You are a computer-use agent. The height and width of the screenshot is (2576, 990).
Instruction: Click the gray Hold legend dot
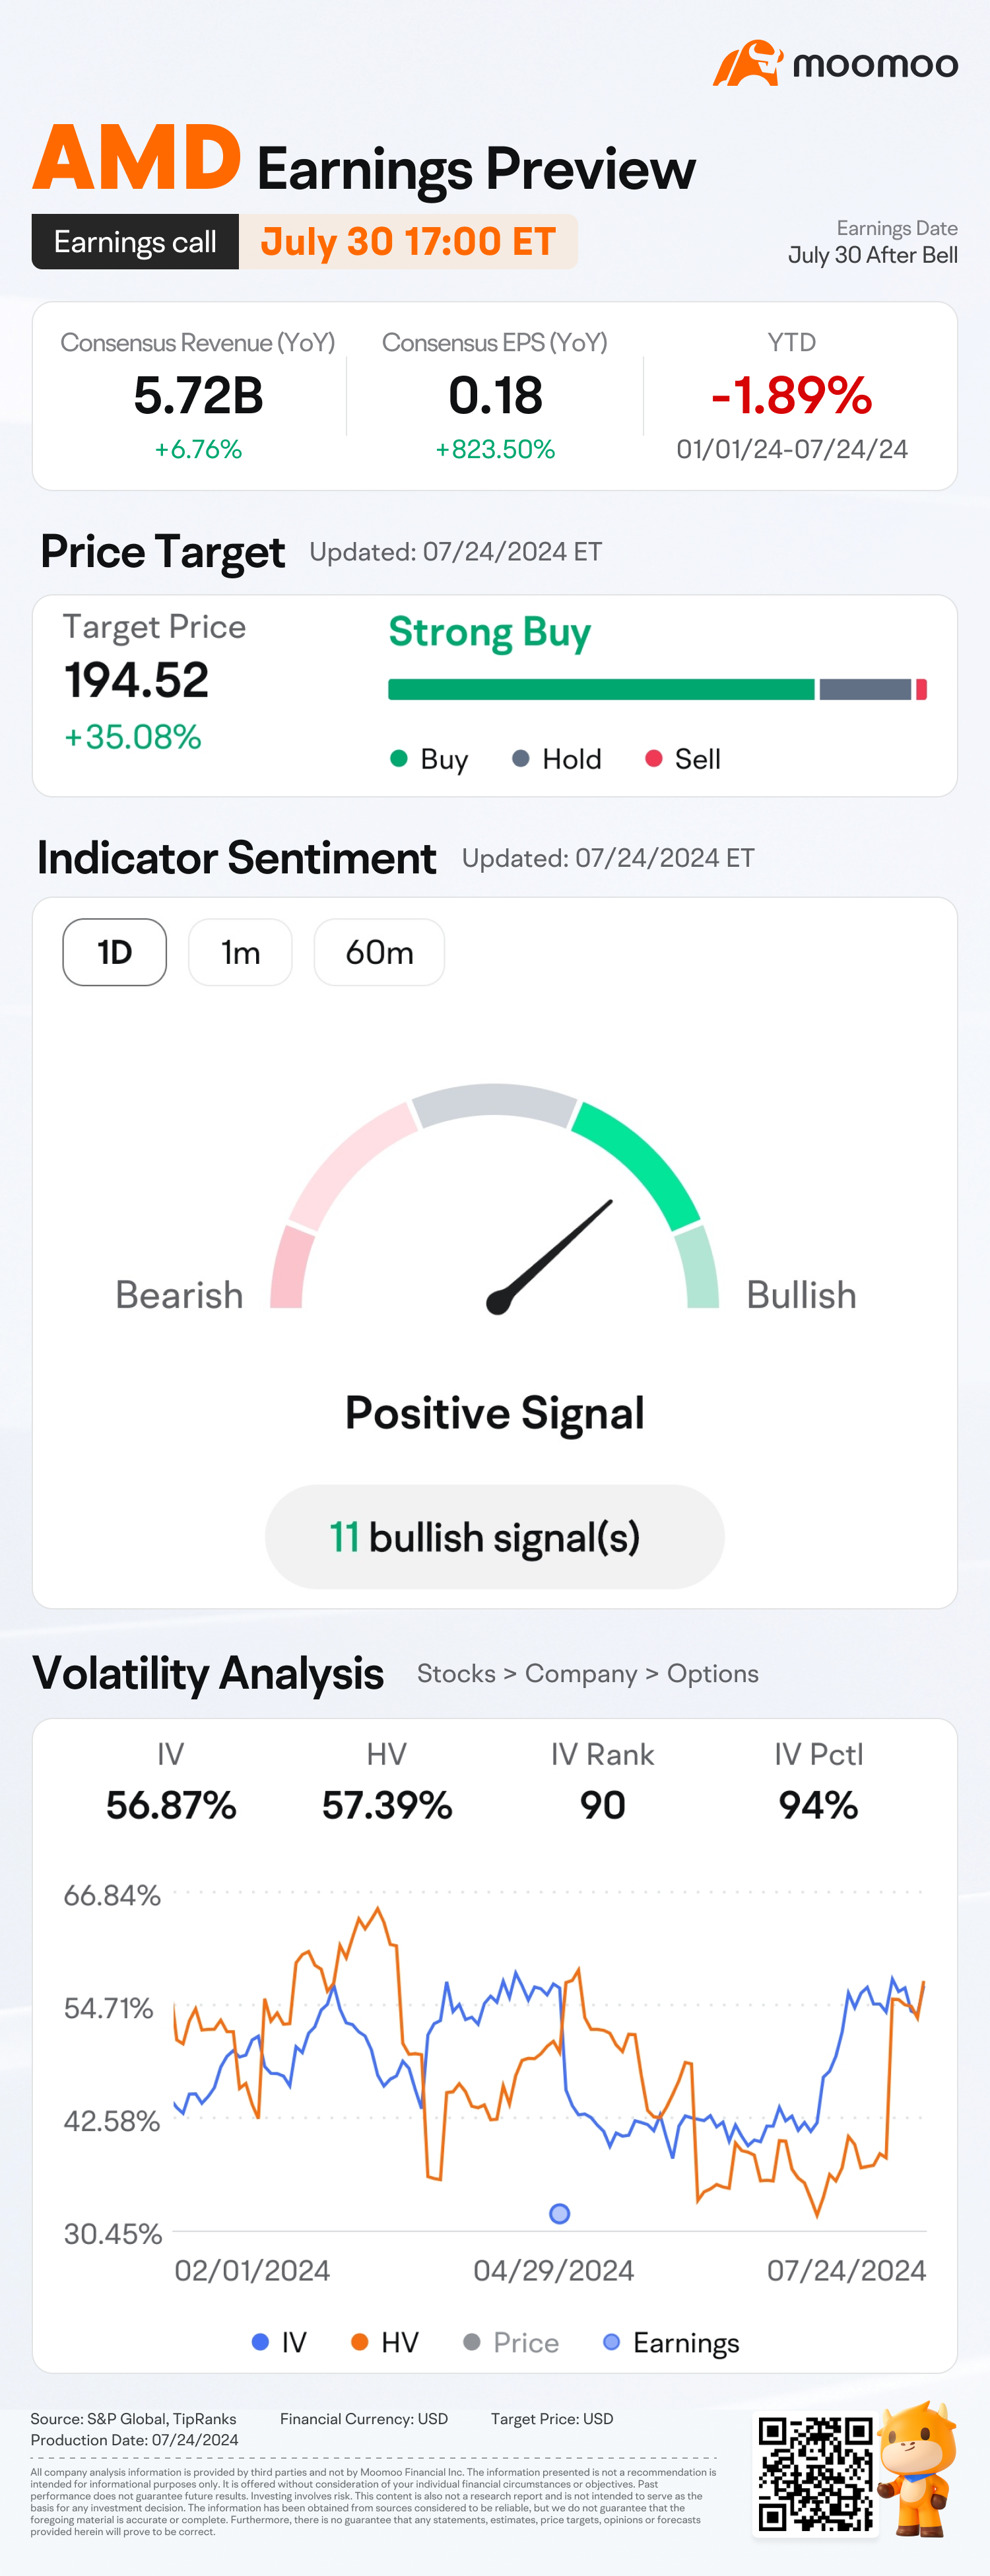(520, 758)
